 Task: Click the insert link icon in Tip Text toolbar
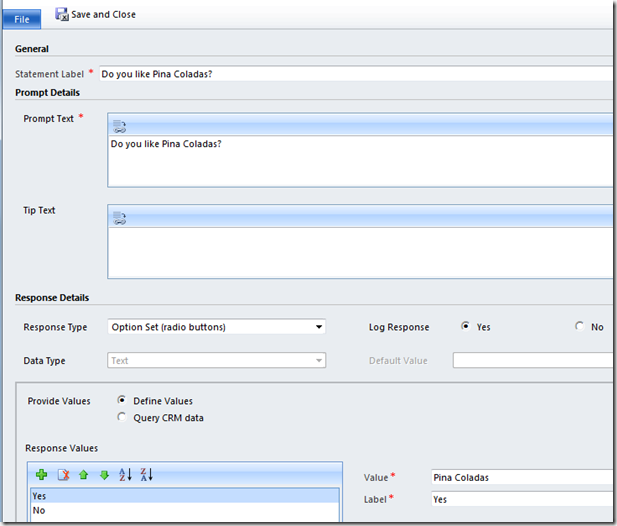[x=119, y=218]
